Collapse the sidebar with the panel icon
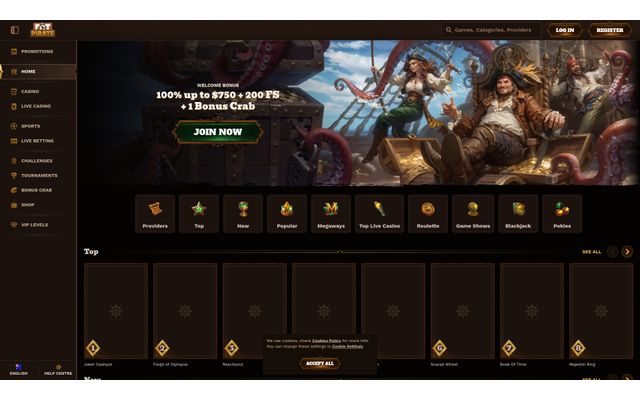This screenshot has width=640, height=400. coord(15,30)
